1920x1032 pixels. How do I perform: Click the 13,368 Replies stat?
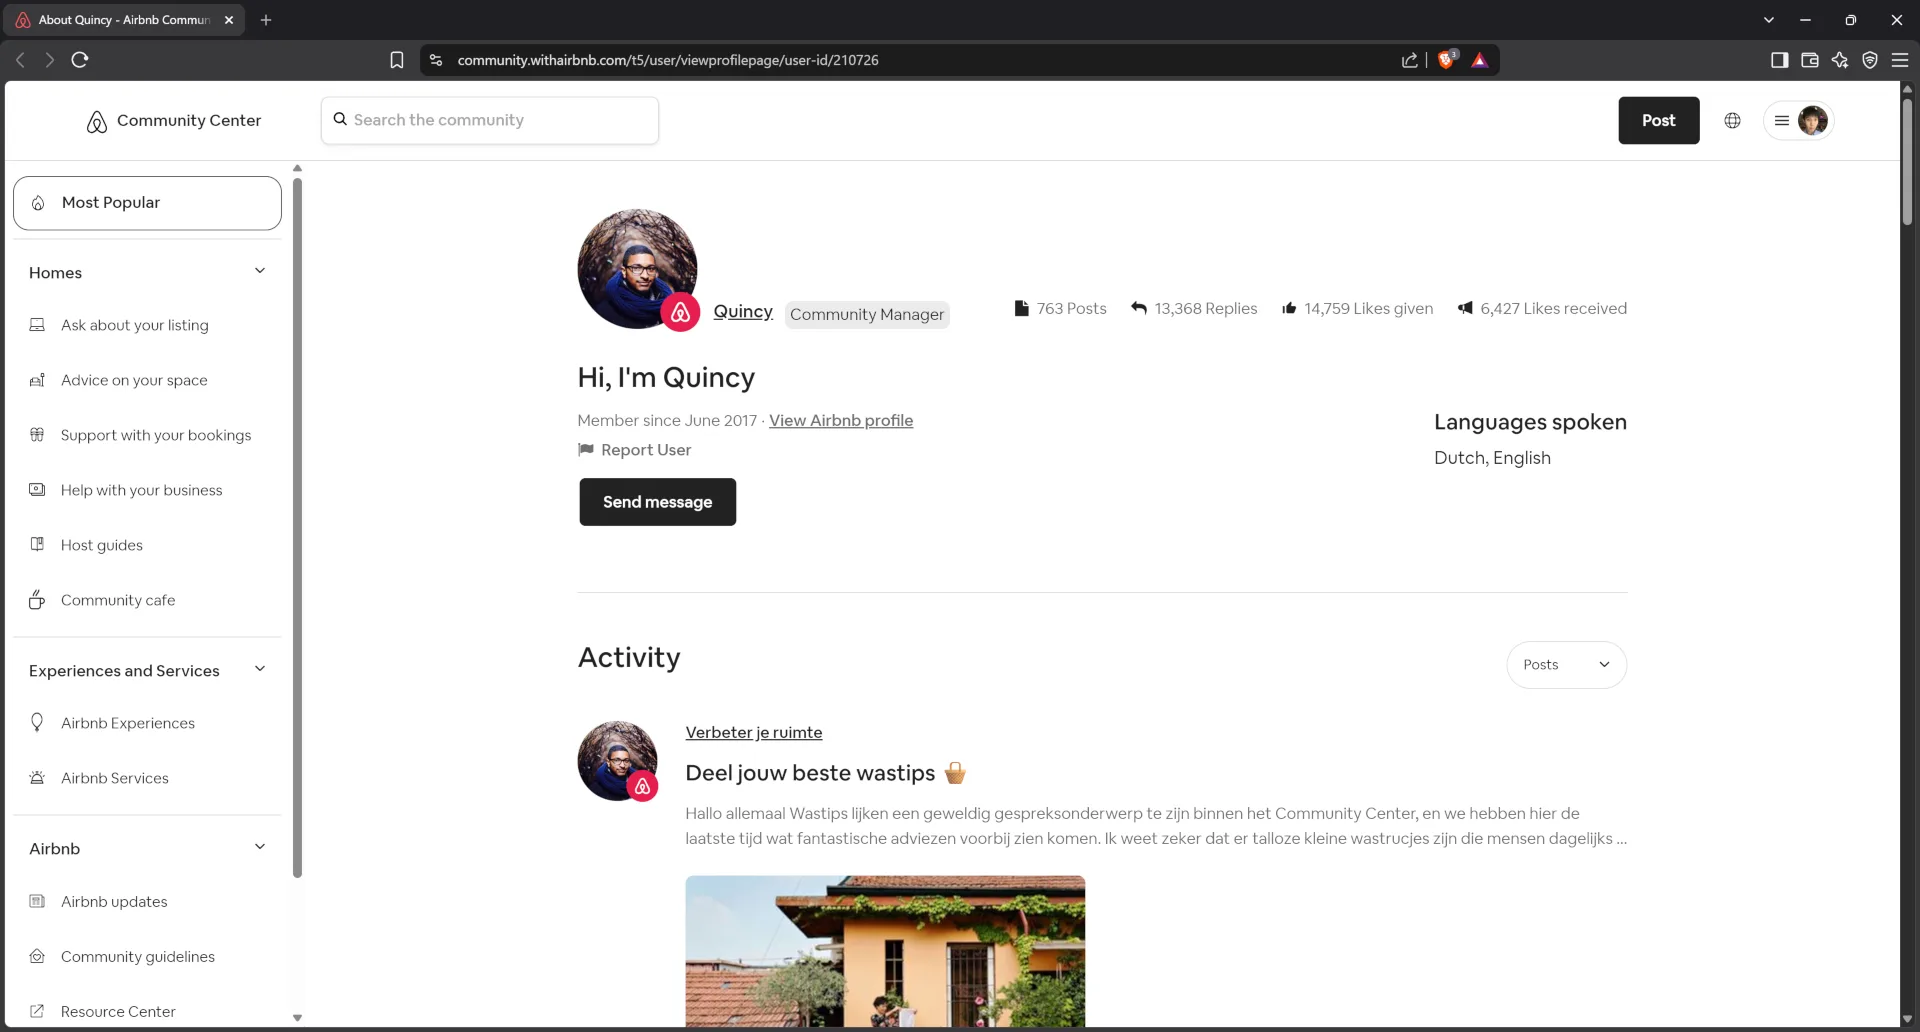(1194, 308)
